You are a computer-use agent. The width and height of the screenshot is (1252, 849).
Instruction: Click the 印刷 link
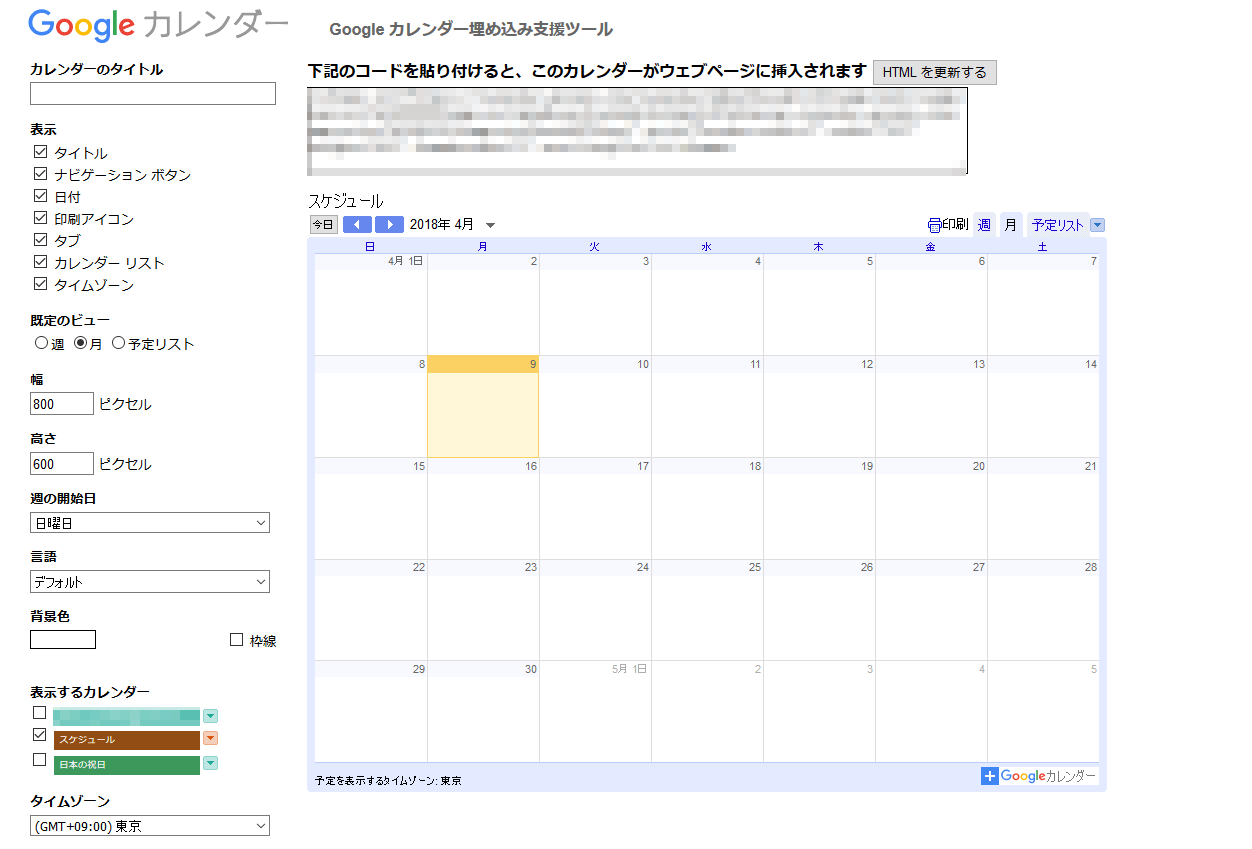tap(956, 225)
